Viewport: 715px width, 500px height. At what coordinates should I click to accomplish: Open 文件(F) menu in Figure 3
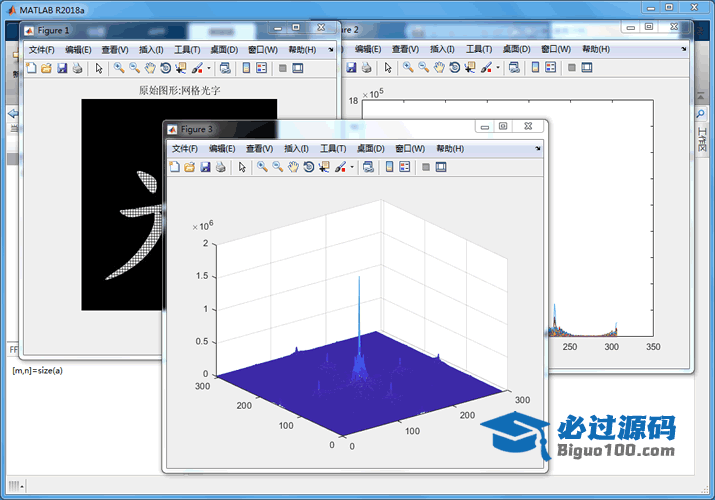184,148
